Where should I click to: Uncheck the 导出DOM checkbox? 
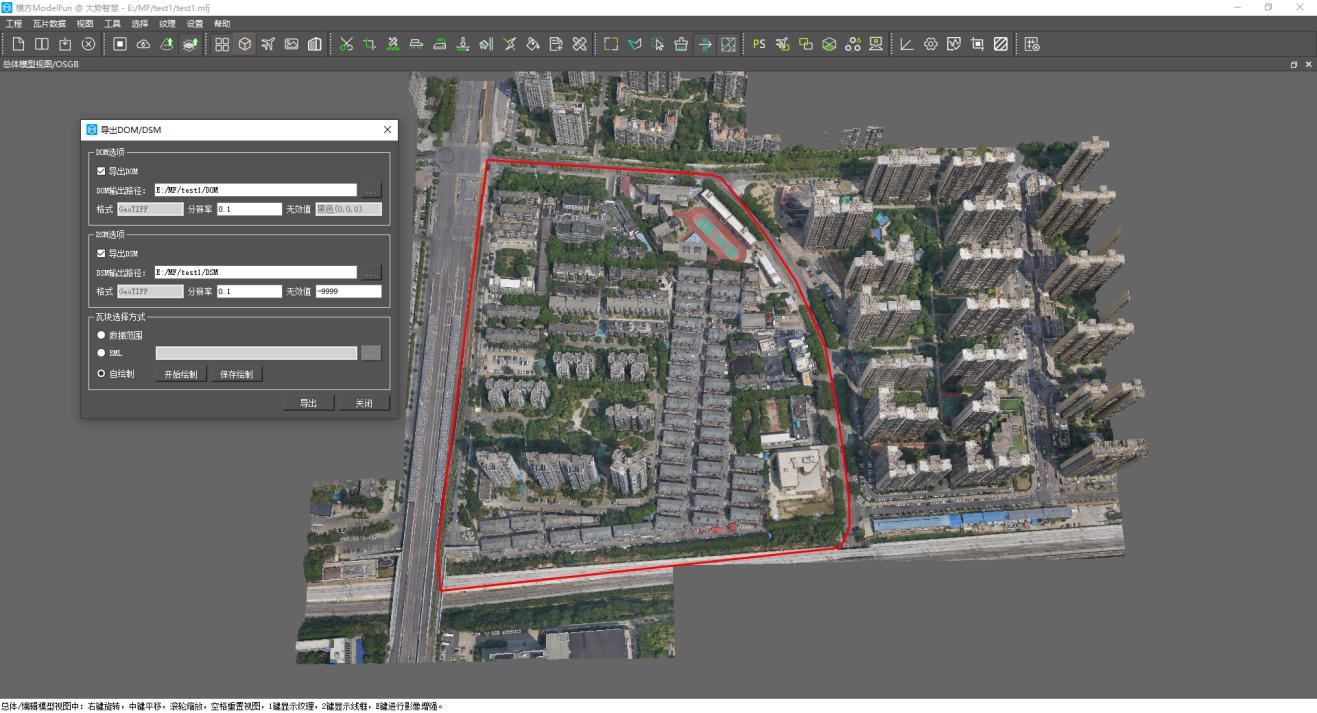pos(101,171)
